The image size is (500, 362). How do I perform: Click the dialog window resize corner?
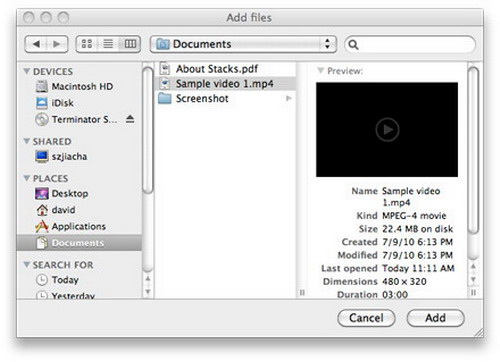pyautogui.click(x=479, y=332)
